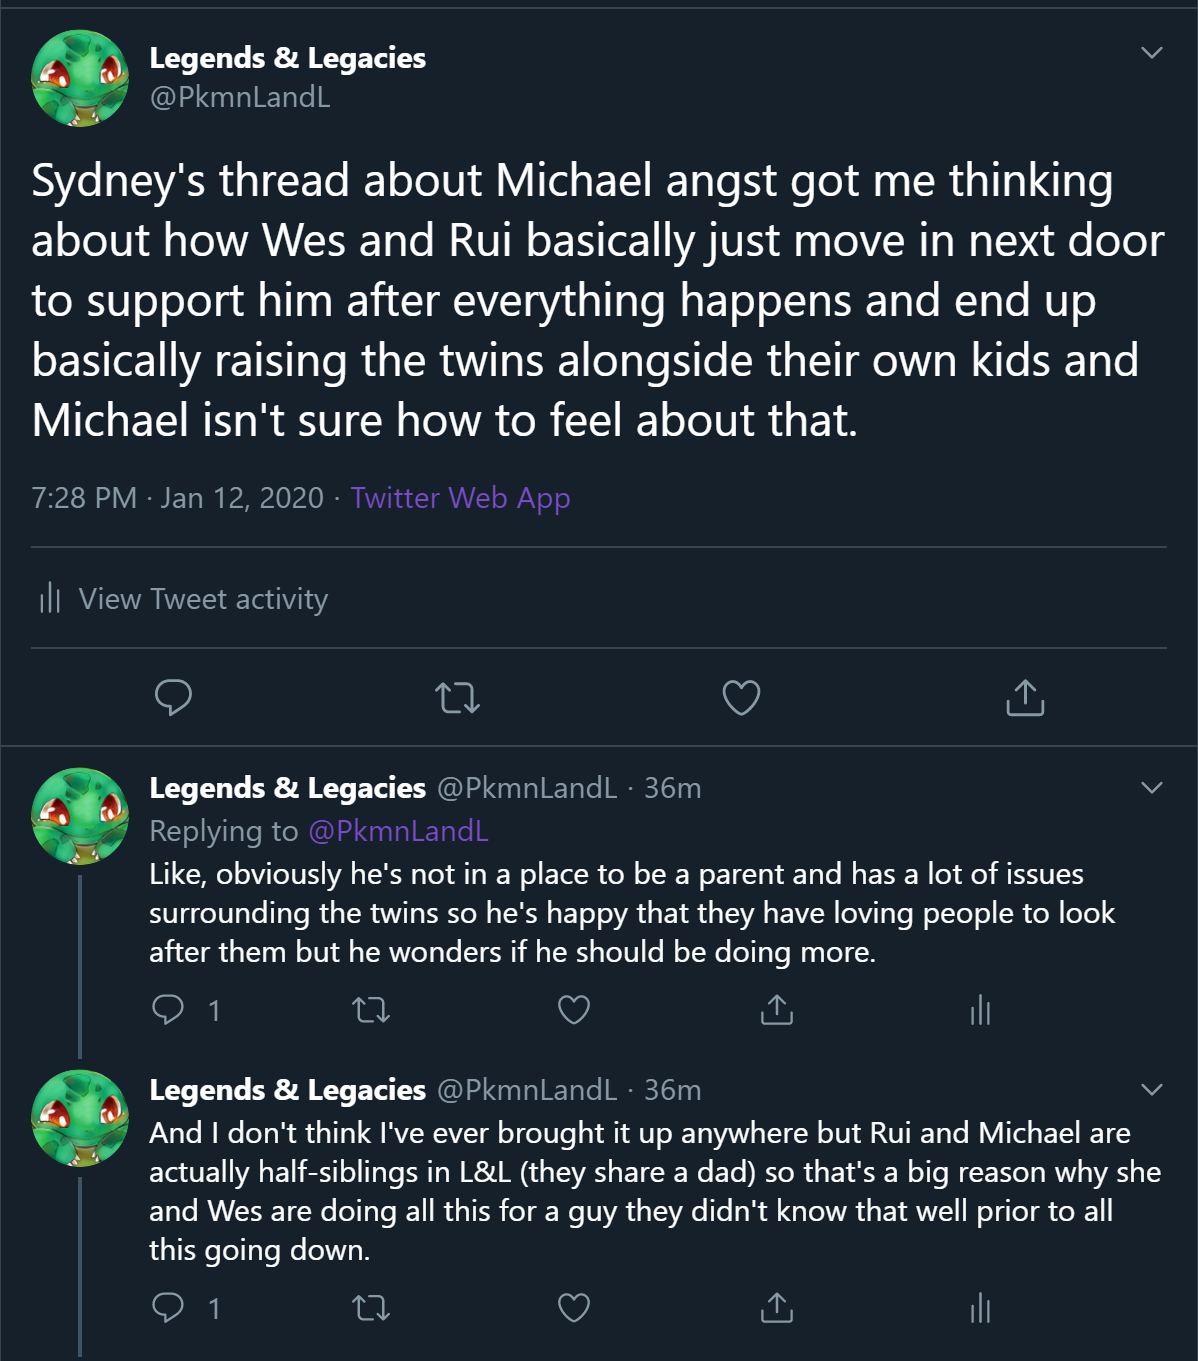Retweet the main Michael angst tweet
Viewport: 1198px width, 1361px height.
click(458, 697)
